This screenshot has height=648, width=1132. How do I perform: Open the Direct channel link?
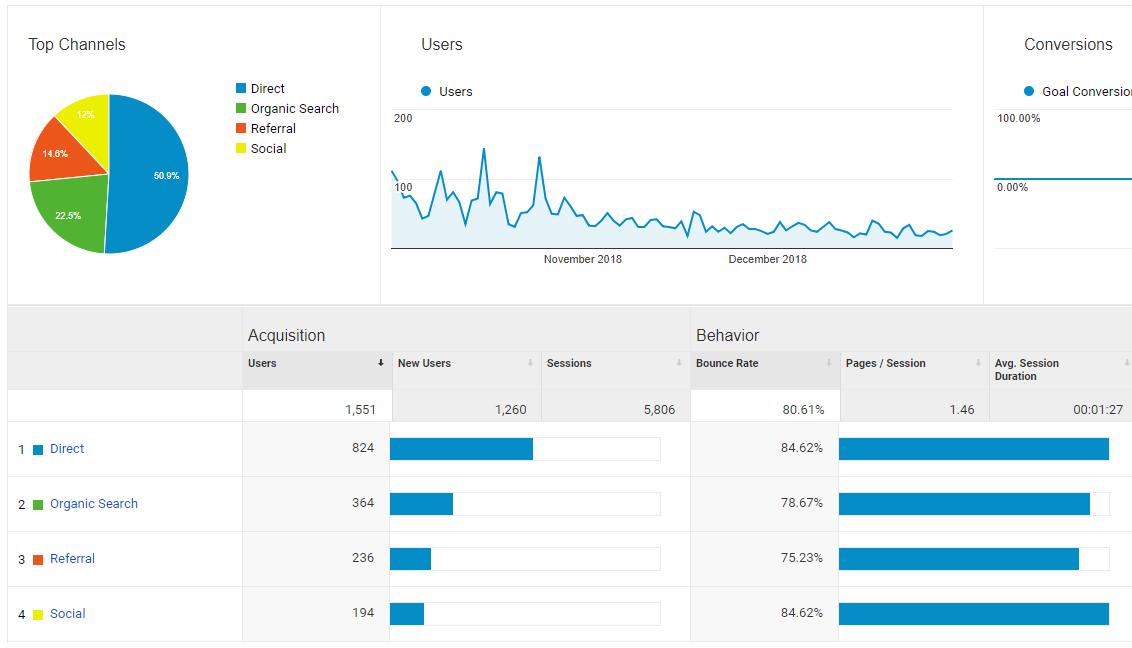(x=67, y=449)
